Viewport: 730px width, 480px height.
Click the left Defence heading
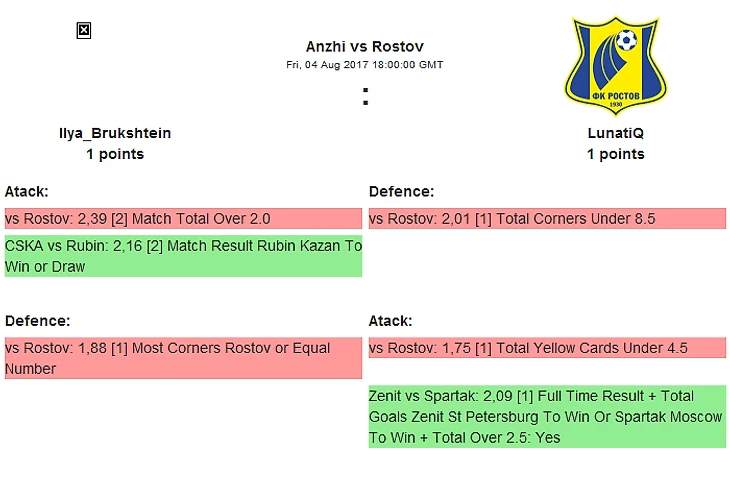[37, 321]
